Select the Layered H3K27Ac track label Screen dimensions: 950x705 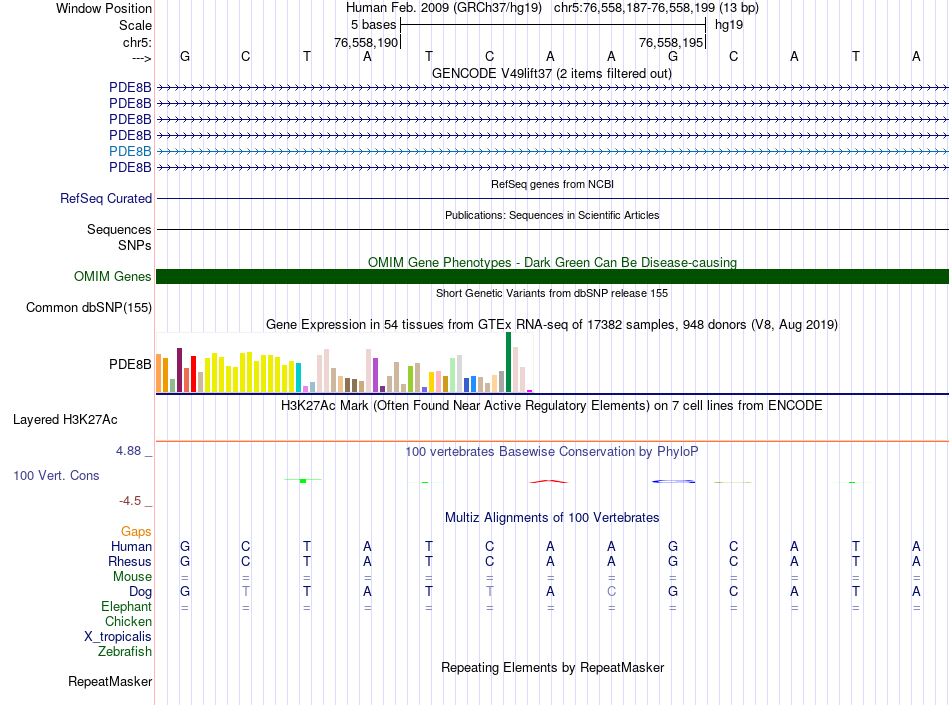click(x=65, y=420)
